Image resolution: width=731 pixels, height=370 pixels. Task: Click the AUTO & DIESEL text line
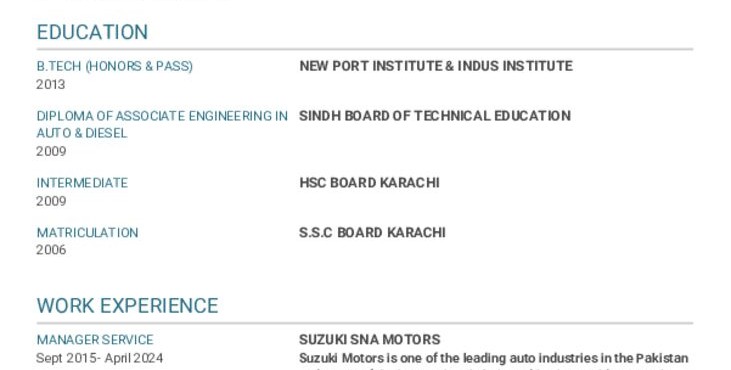82,133
